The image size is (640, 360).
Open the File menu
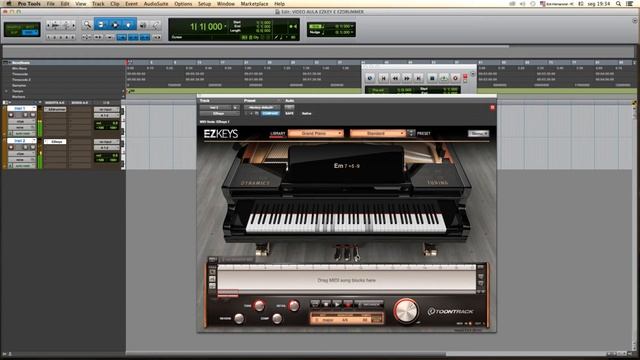tap(51, 4)
